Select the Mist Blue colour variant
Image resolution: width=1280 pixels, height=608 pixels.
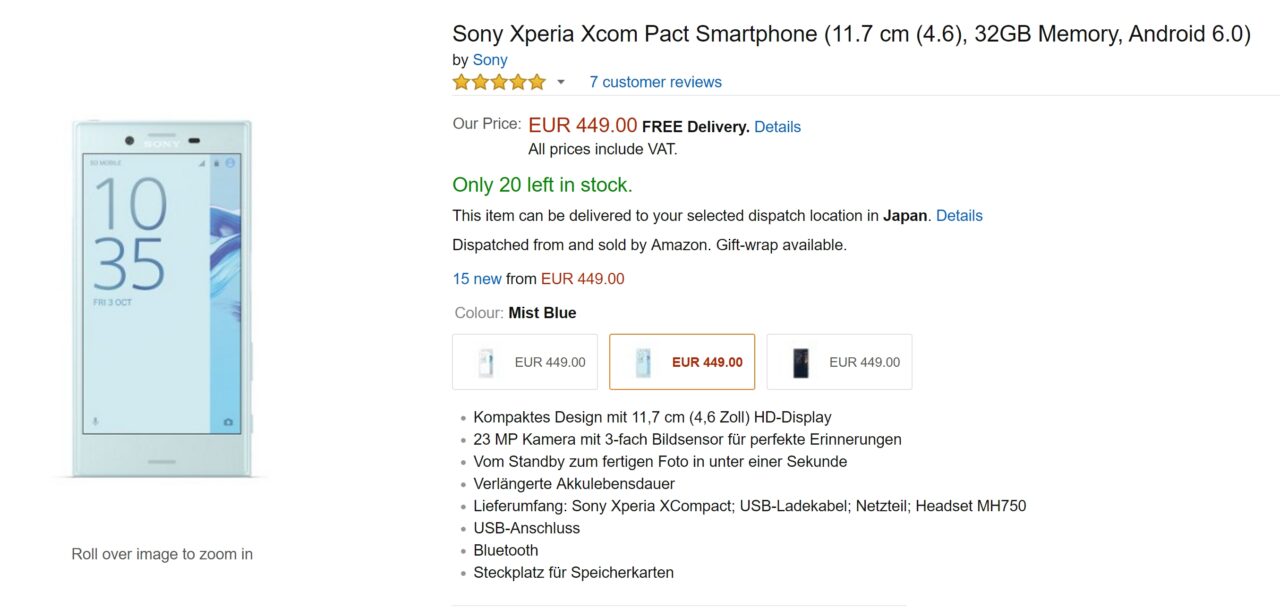click(682, 362)
